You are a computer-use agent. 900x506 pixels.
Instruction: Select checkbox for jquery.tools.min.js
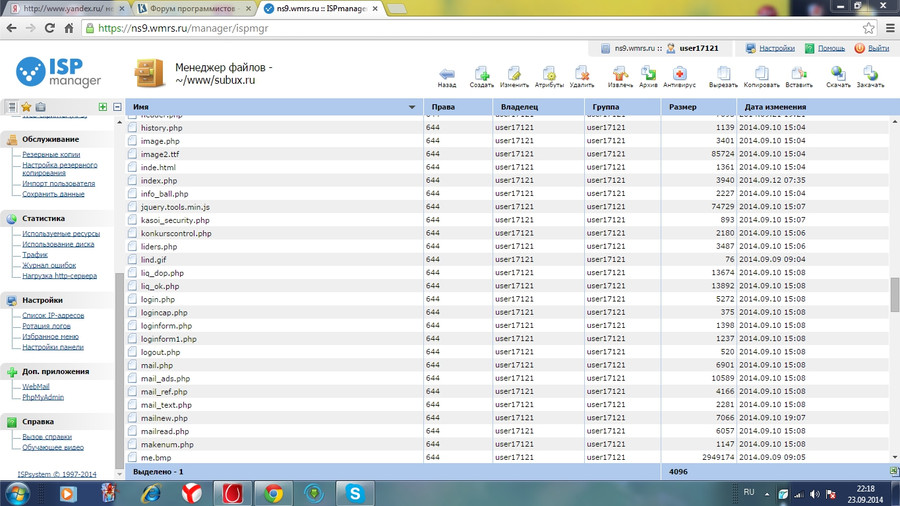coord(133,207)
